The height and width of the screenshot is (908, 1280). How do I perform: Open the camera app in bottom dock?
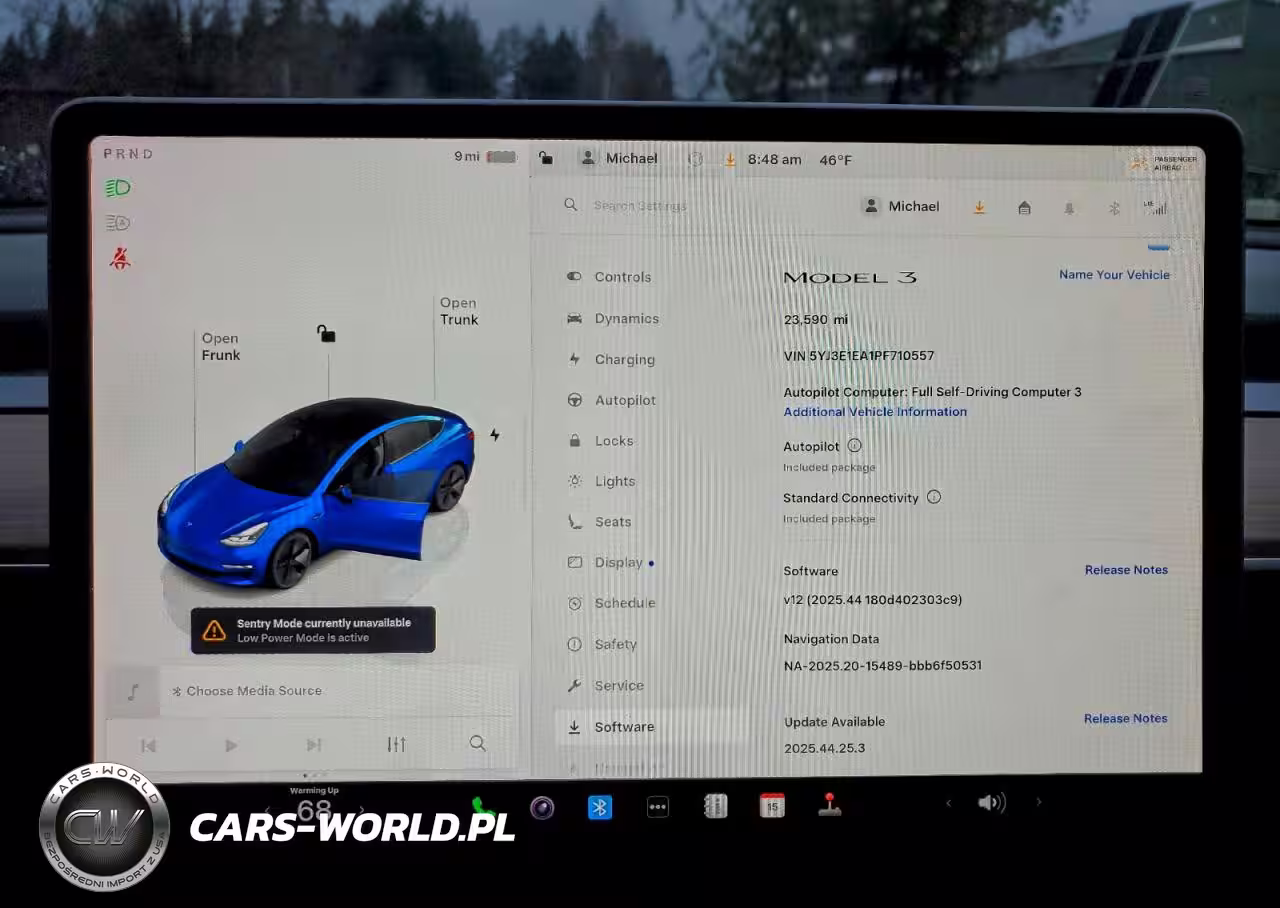(542, 807)
